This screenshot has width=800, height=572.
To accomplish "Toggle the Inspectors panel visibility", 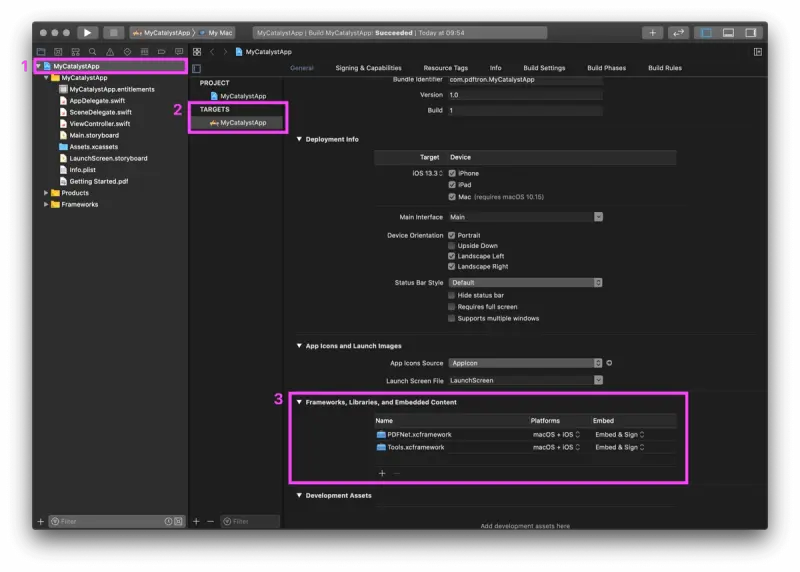I will (x=751, y=33).
